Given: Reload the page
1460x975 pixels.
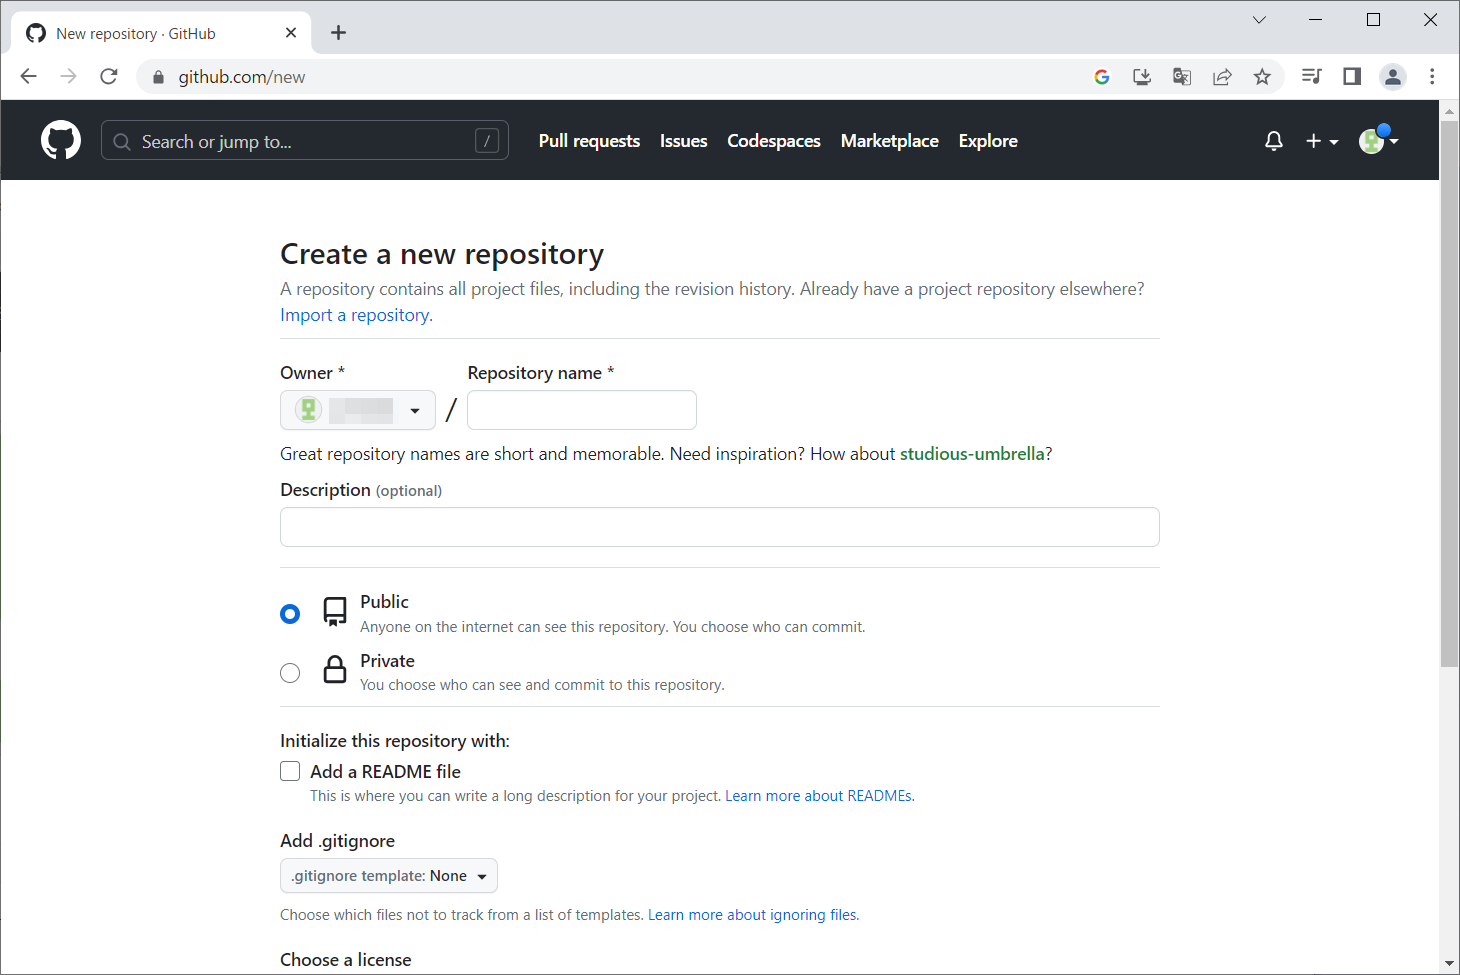Looking at the screenshot, I should tap(109, 77).
